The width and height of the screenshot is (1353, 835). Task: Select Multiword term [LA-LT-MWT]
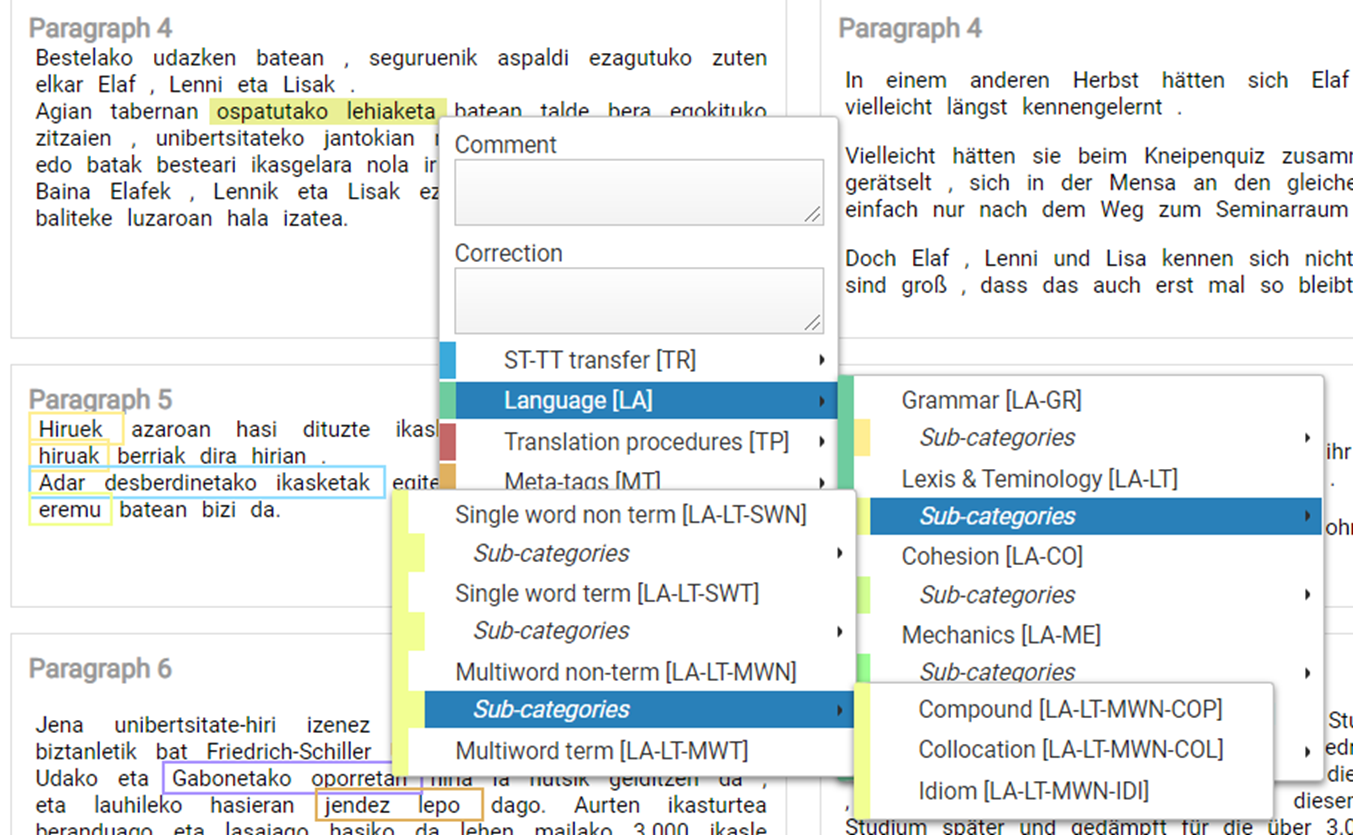601,751
